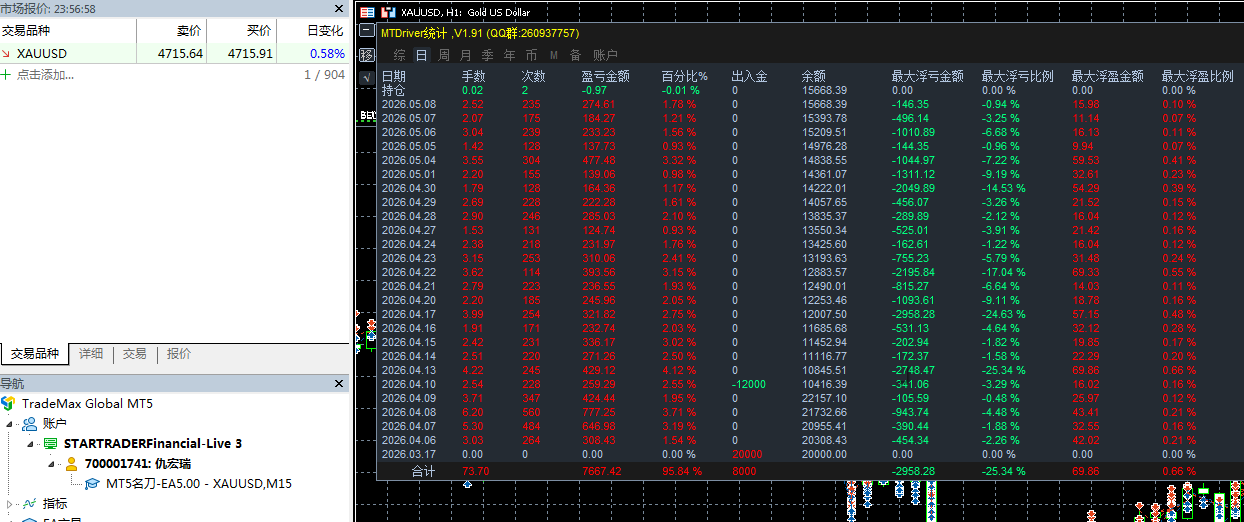Open the 账户 tab in statistics panel

605,55
